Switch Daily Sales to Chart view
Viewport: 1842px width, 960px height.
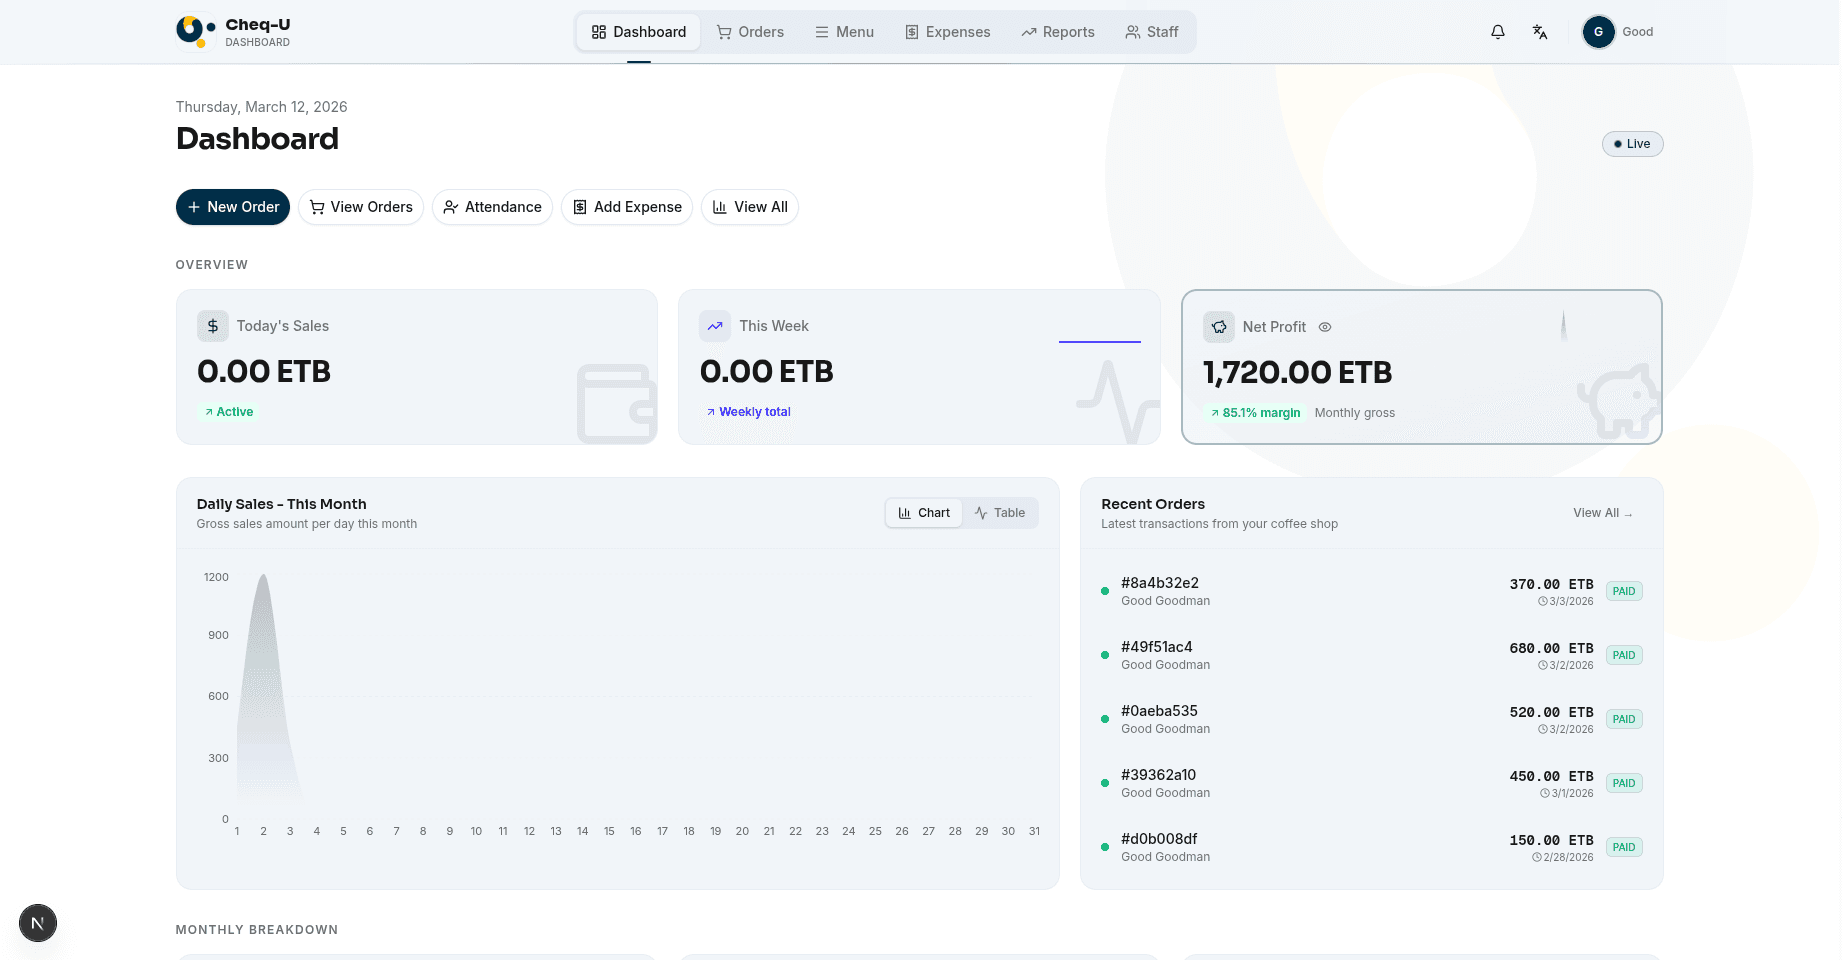click(924, 513)
